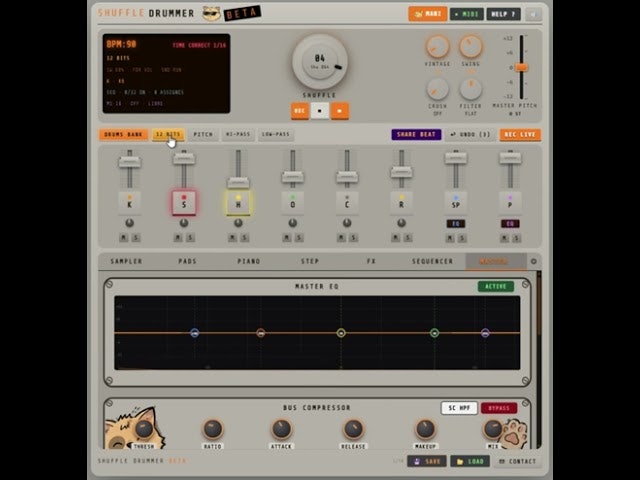The image size is (640, 480).
Task: Mute the R channel
Action: point(396,238)
